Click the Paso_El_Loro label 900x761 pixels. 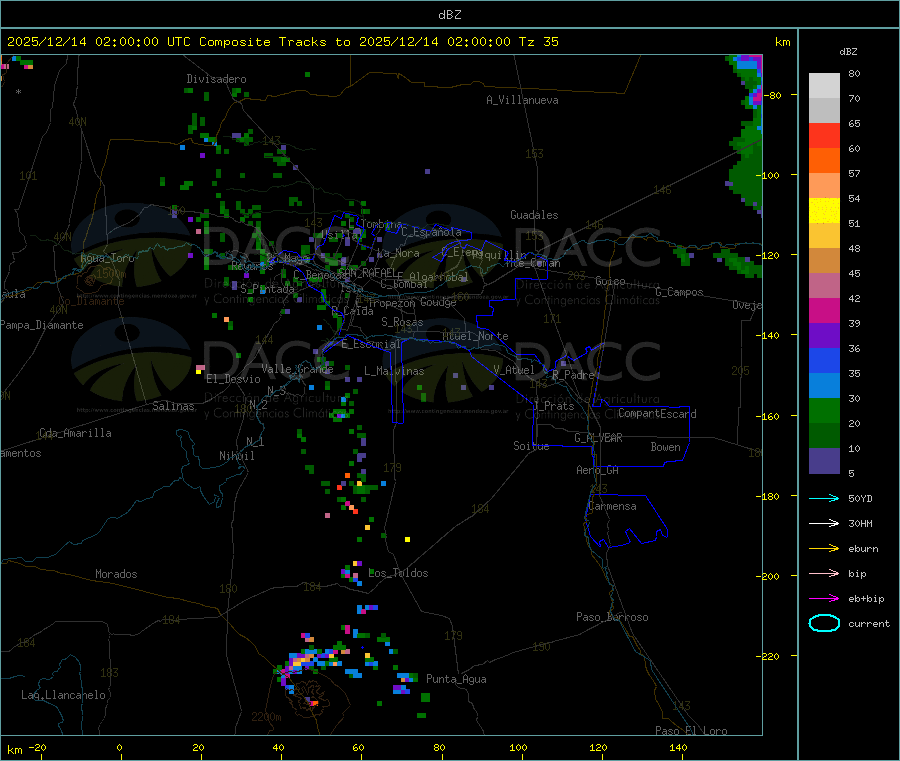click(x=692, y=731)
